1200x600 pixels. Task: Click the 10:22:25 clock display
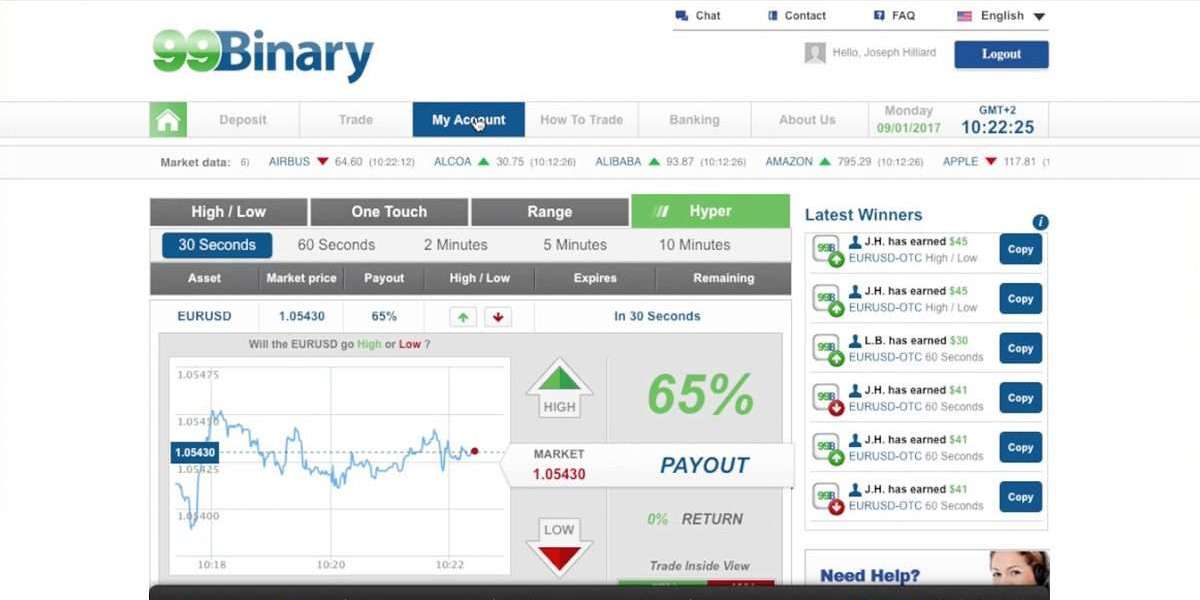[998, 127]
